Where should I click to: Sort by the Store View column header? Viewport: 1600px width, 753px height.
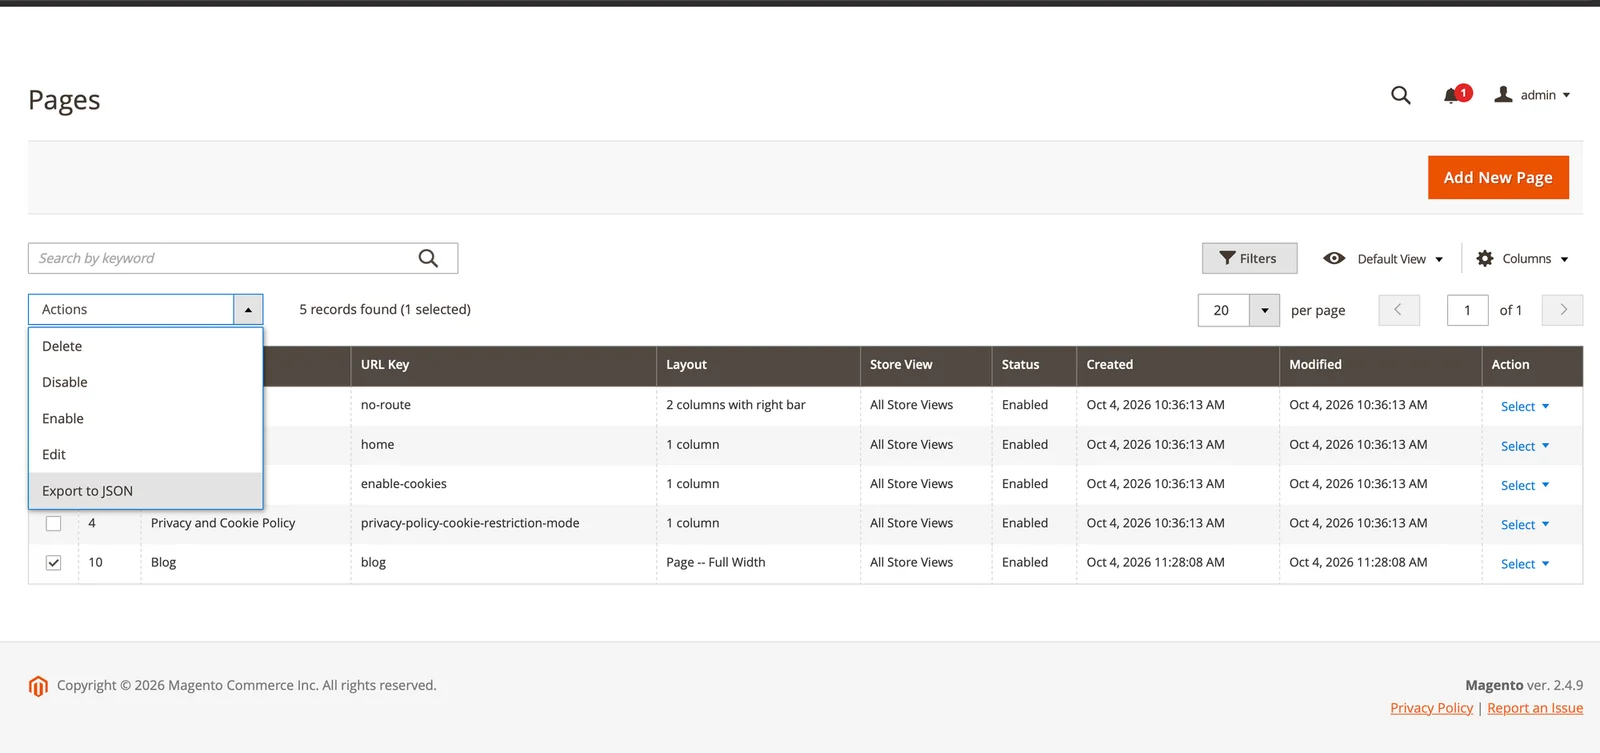point(925,365)
